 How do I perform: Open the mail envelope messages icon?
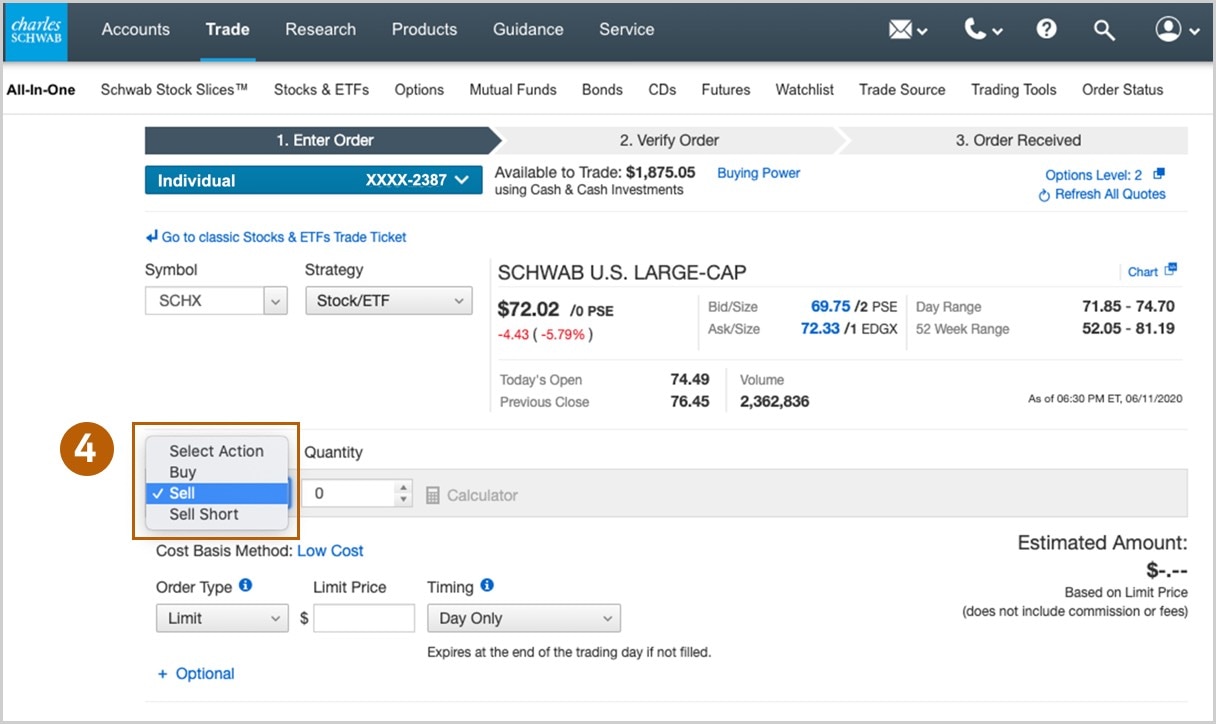point(908,30)
